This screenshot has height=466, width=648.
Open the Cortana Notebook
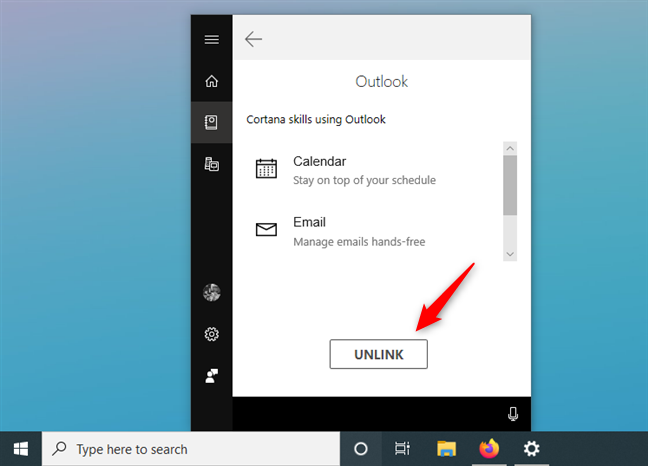click(211, 122)
